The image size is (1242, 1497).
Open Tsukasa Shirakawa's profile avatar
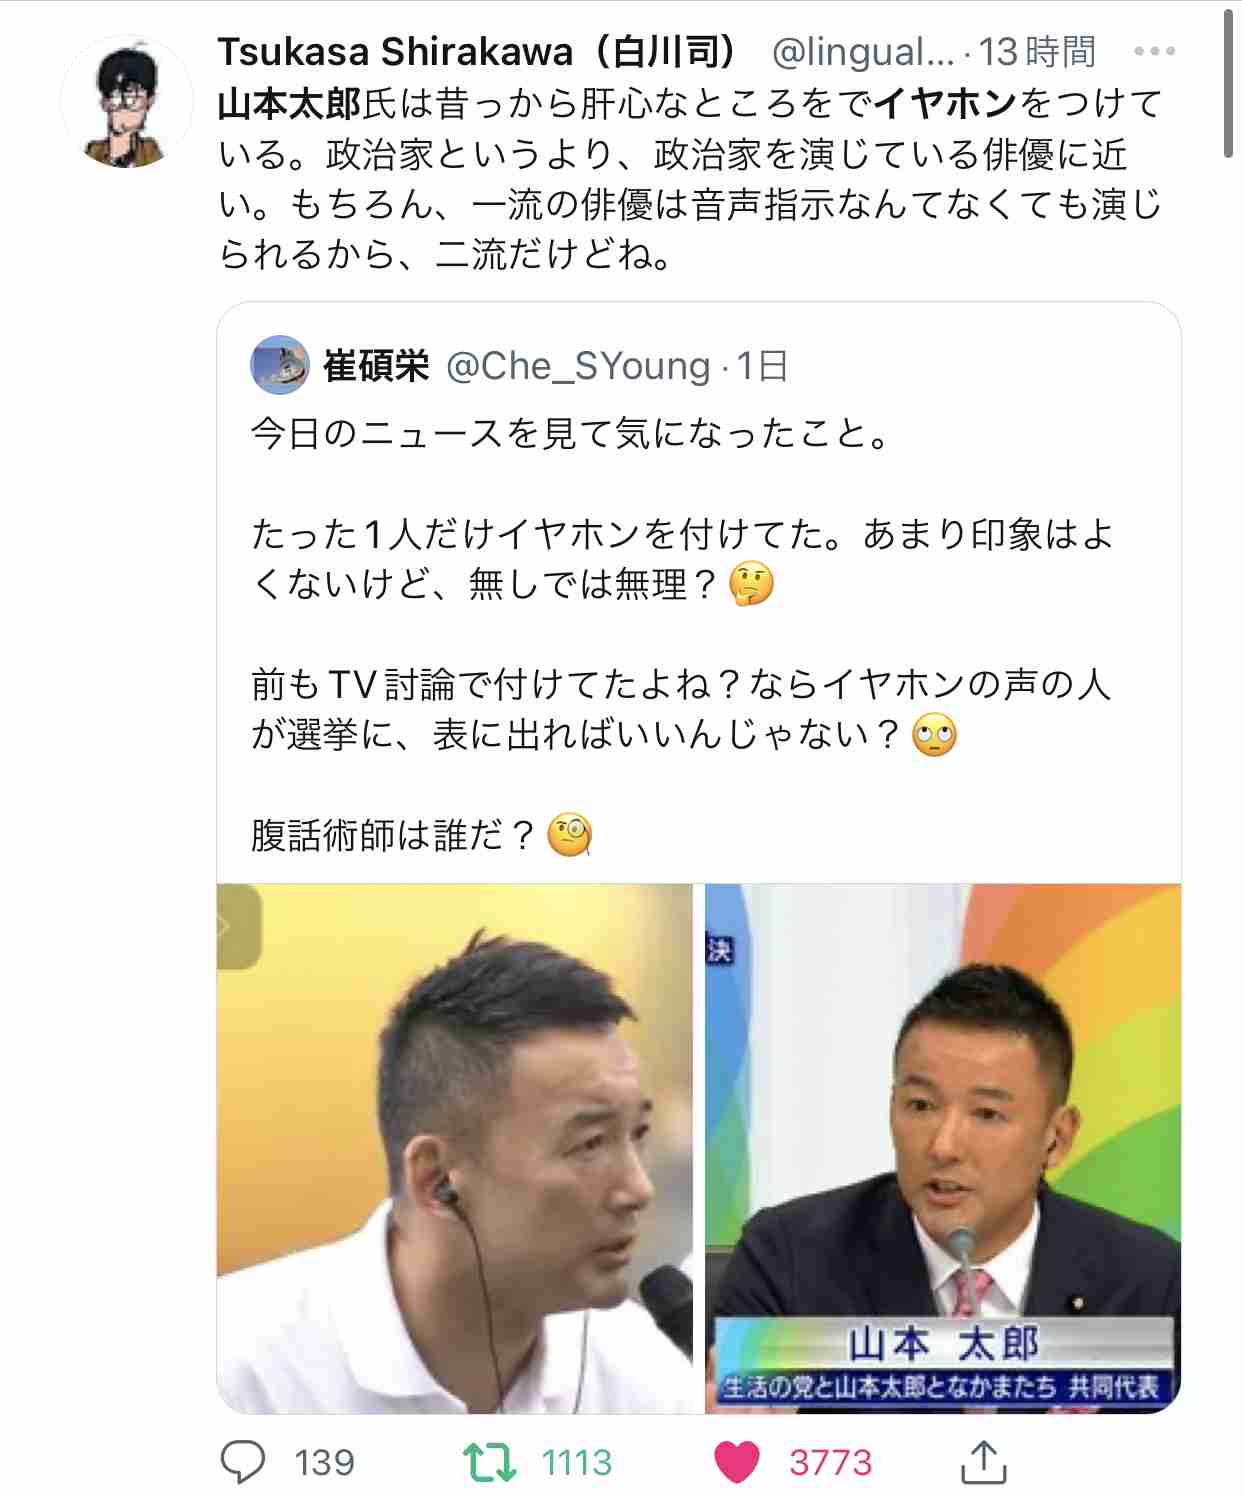coord(126,101)
